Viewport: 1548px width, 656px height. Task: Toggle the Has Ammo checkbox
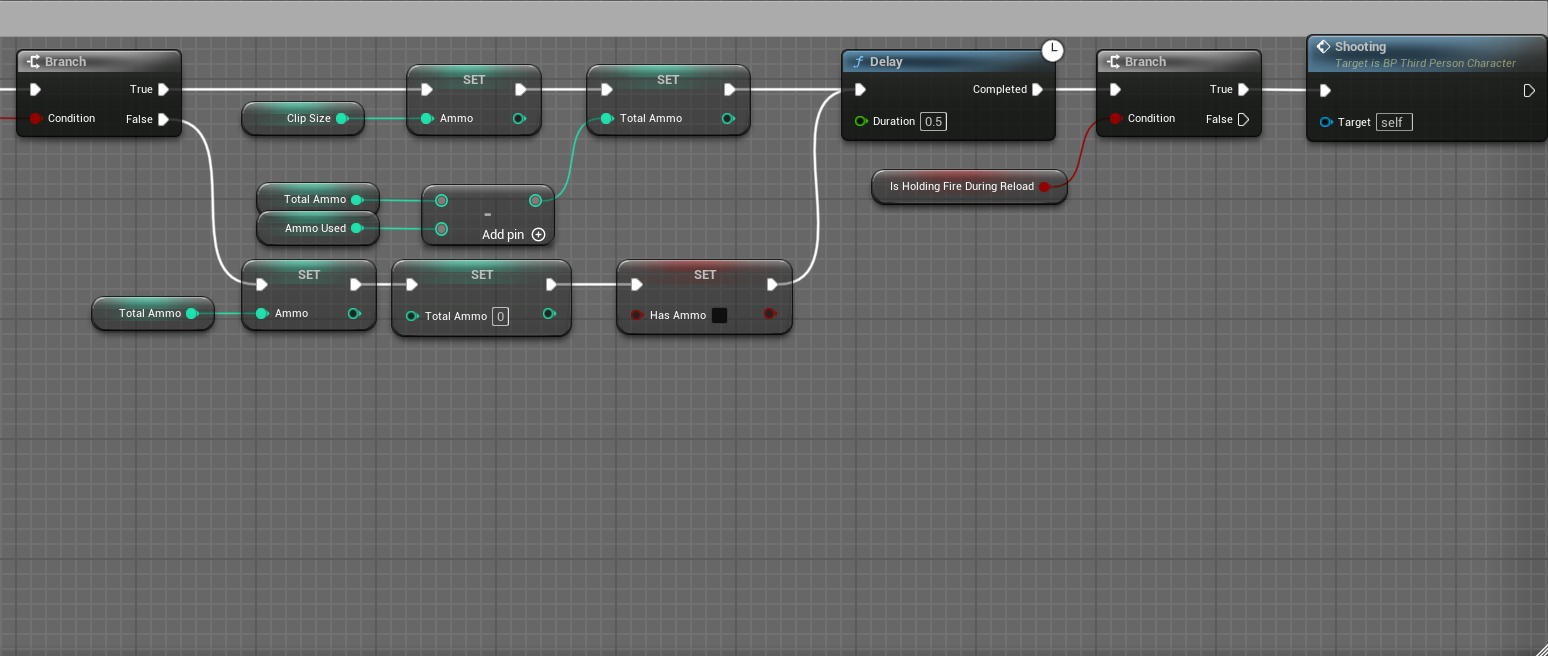719,315
